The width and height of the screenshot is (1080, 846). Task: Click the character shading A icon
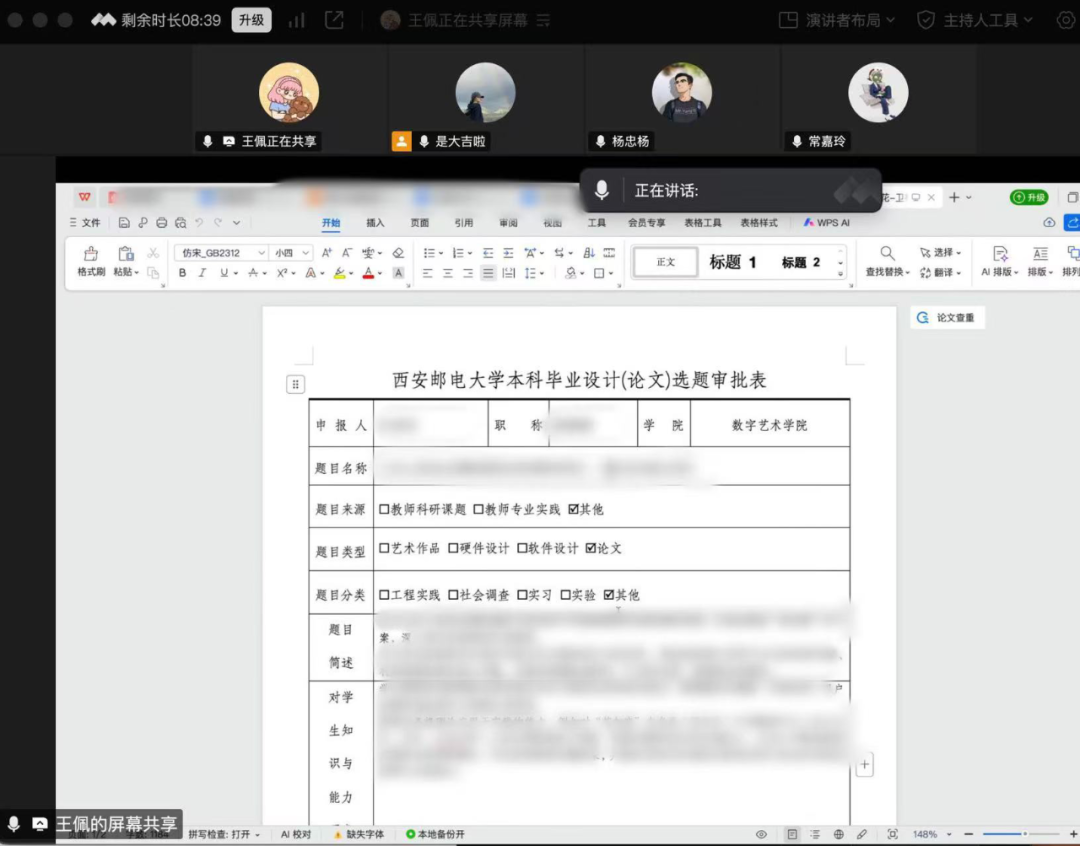click(x=398, y=274)
